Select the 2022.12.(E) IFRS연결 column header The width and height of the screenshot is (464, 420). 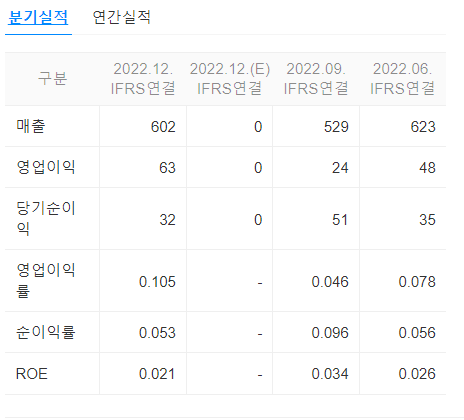coord(230,79)
